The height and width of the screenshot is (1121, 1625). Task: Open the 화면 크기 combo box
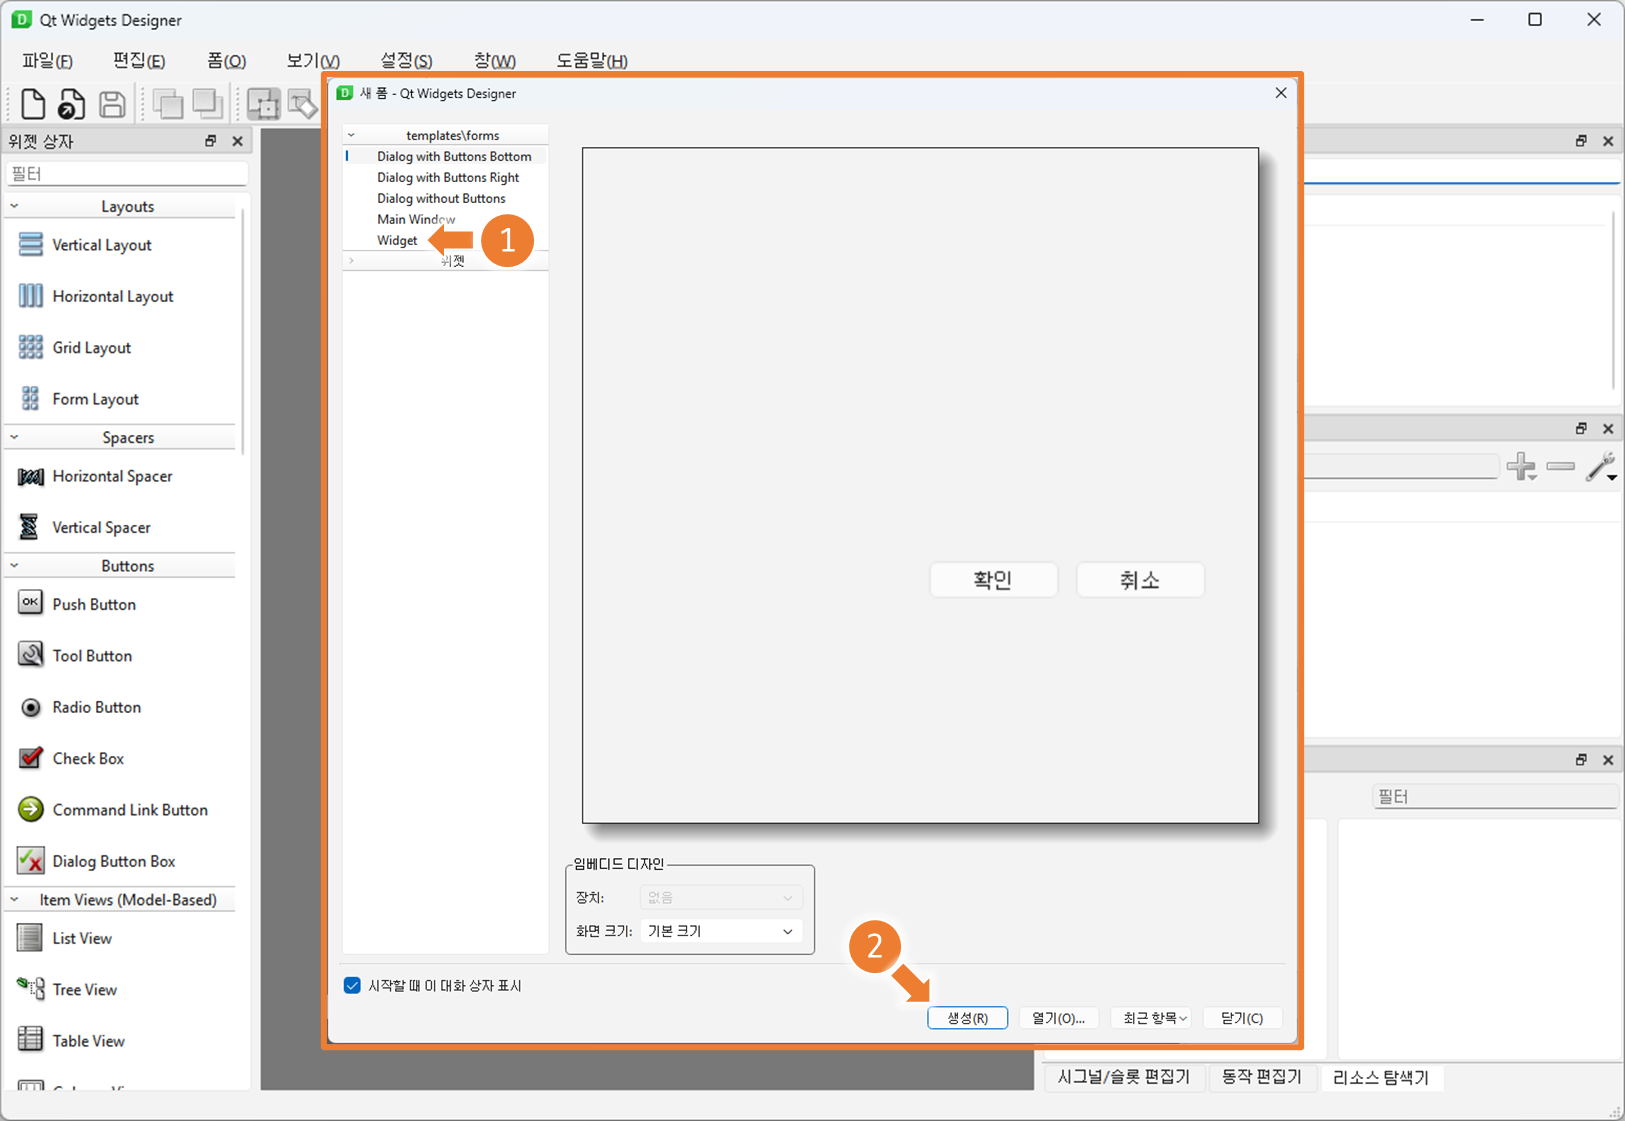pos(721,931)
